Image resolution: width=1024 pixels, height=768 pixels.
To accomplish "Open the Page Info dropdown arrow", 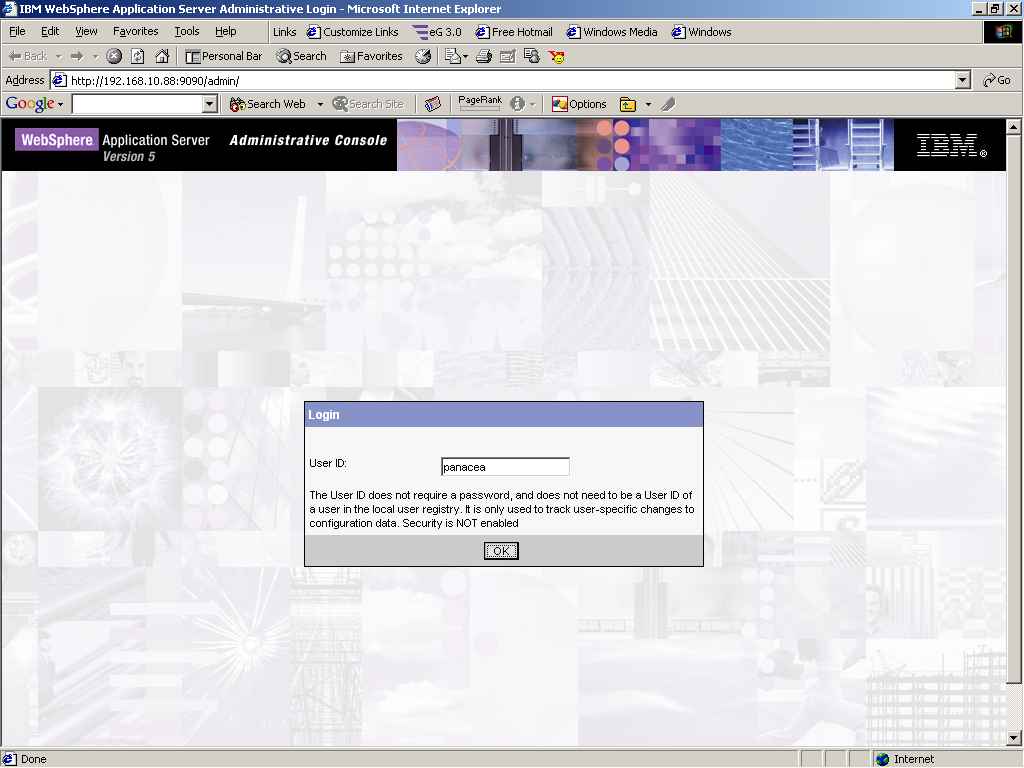I will [532, 104].
